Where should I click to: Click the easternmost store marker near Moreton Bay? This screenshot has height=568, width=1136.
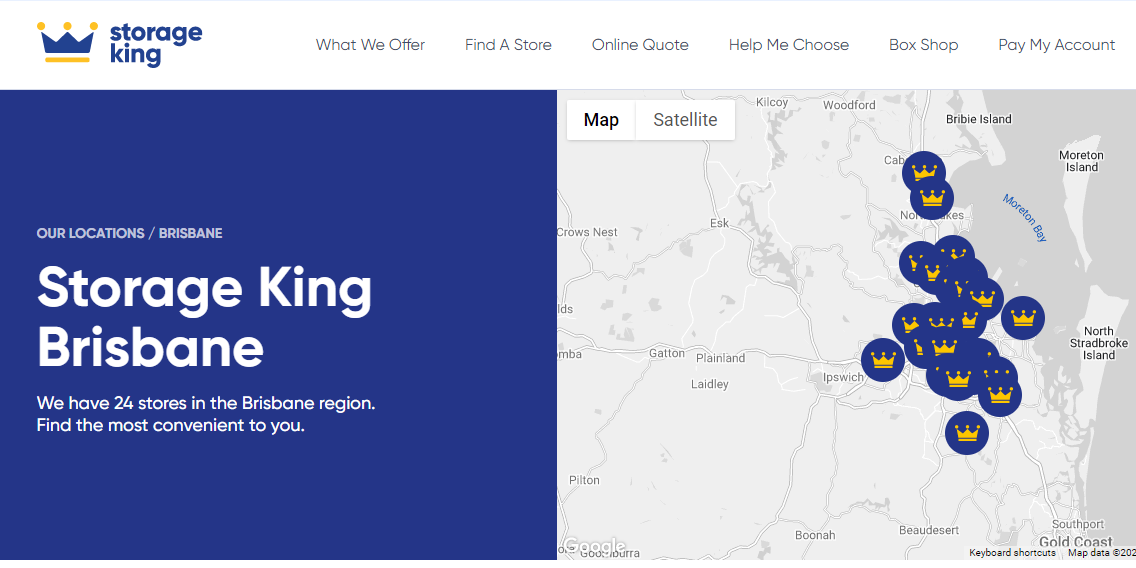point(1022,318)
